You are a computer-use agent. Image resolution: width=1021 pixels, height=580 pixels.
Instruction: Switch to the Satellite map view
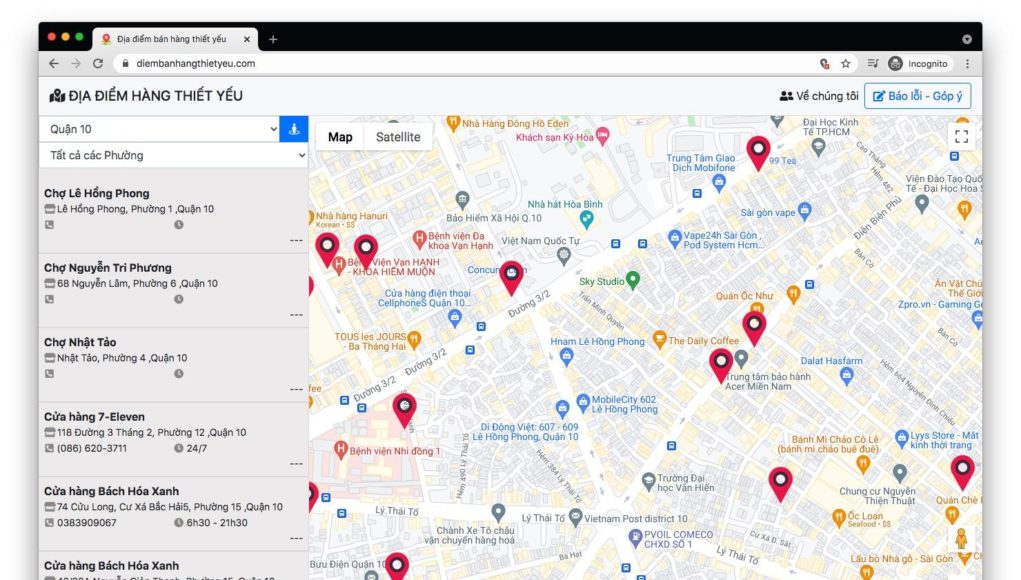398,137
